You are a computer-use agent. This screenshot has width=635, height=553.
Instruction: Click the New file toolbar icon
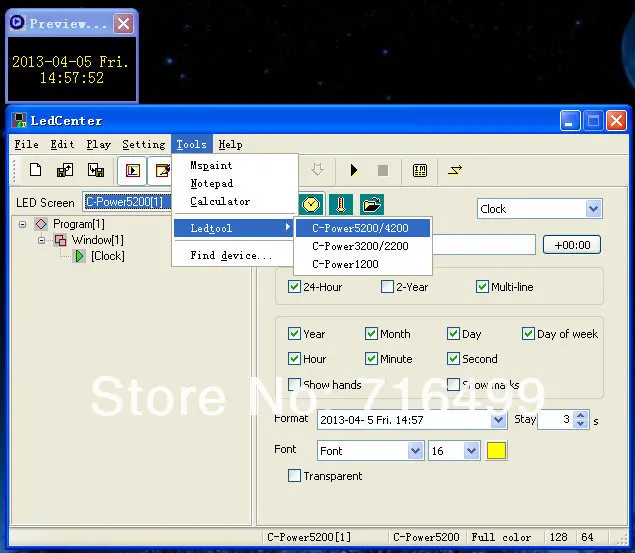coord(35,170)
